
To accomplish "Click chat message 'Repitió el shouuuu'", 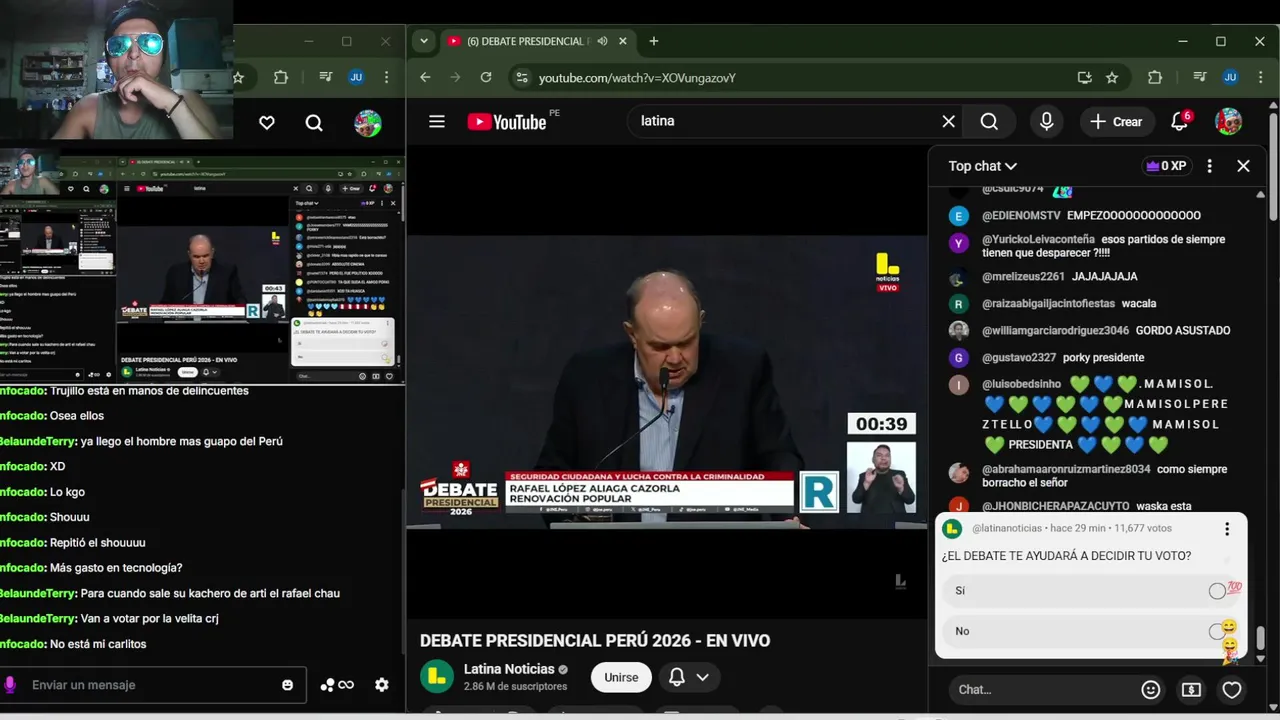I will (97, 542).
